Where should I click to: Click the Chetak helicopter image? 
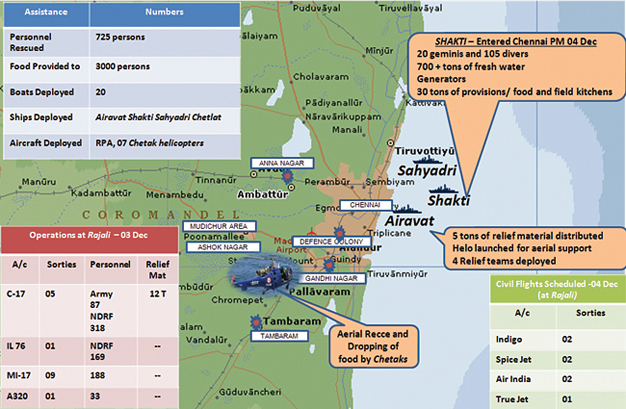(x=265, y=274)
